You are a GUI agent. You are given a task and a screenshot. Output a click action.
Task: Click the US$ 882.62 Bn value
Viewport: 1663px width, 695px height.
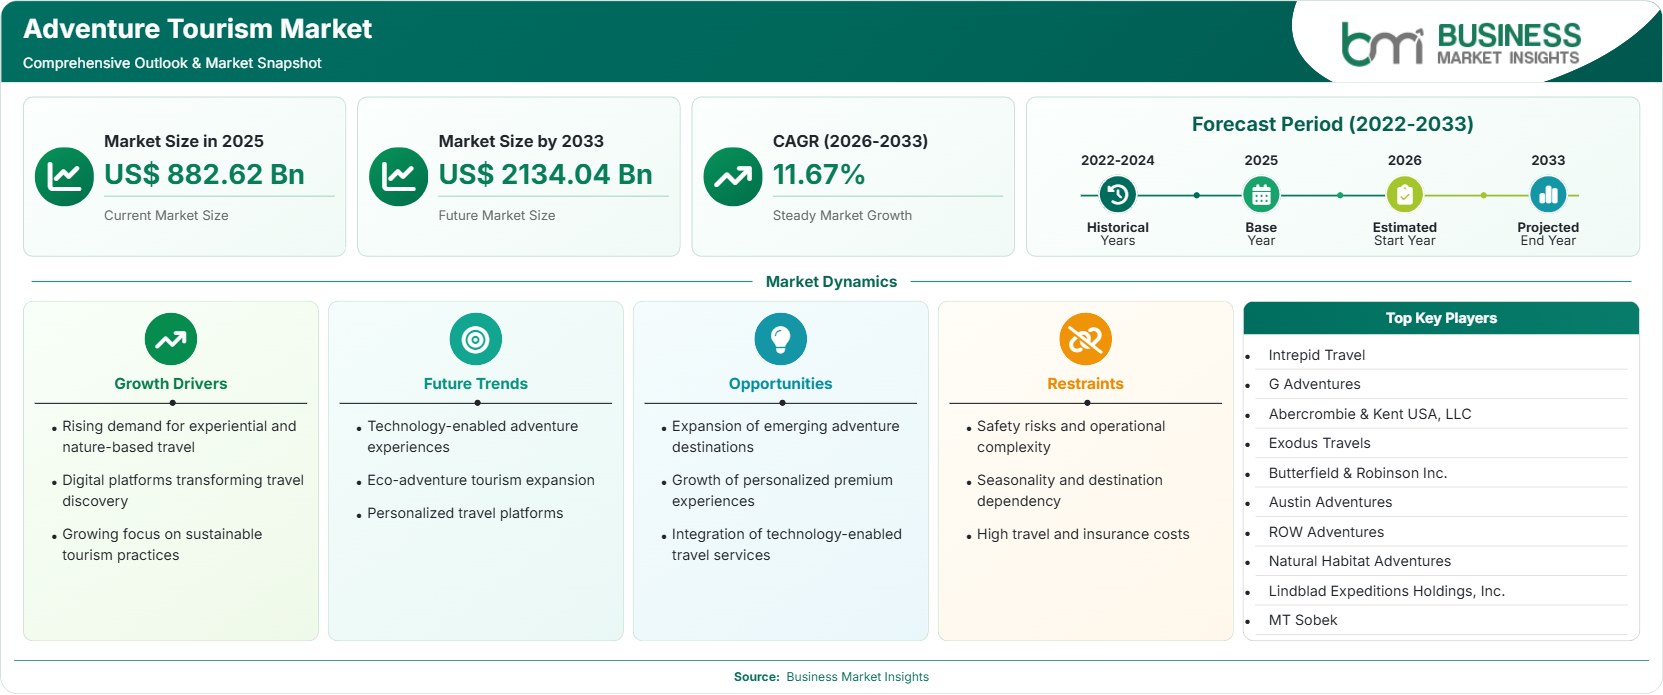point(204,174)
